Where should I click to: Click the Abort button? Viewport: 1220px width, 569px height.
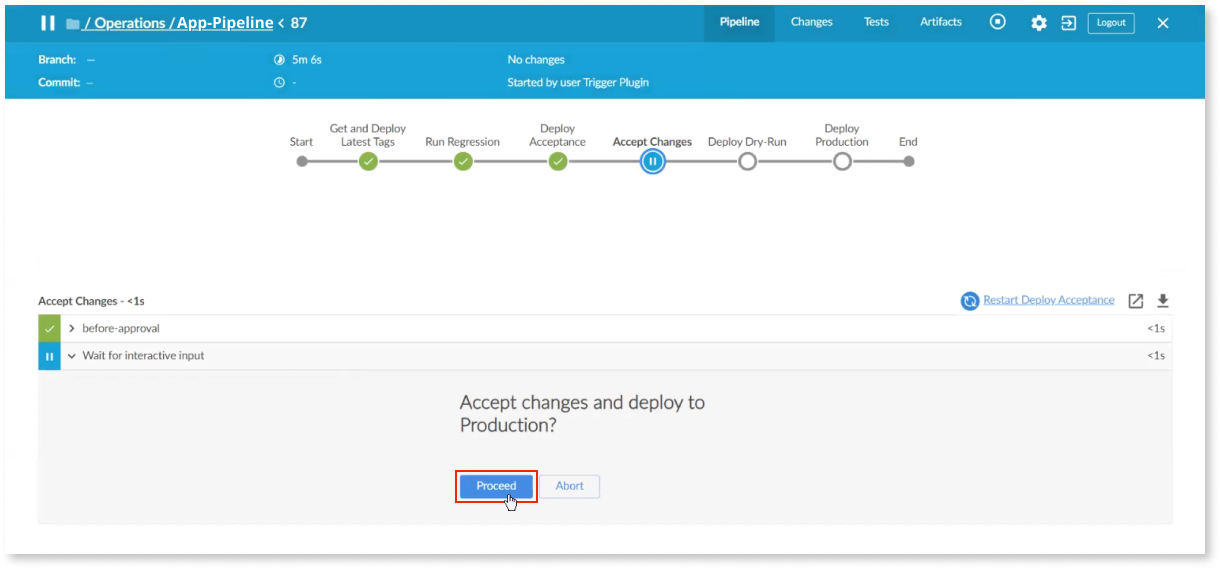coord(570,486)
